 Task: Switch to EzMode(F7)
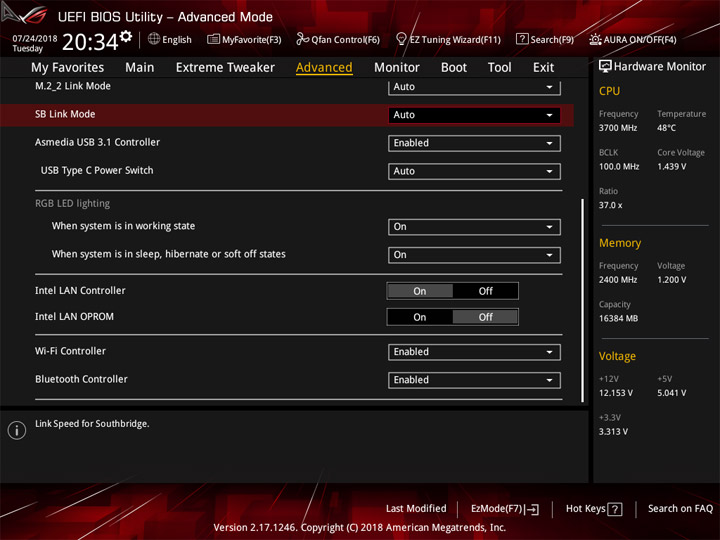coord(505,509)
